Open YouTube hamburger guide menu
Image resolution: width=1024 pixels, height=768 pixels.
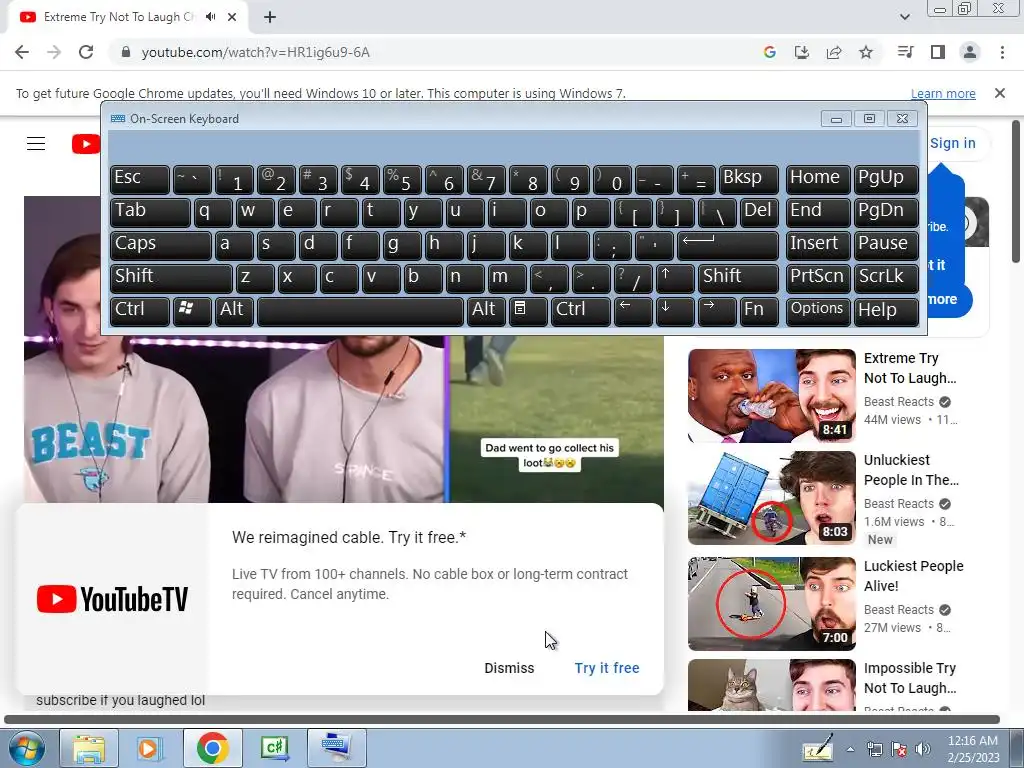point(36,144)
